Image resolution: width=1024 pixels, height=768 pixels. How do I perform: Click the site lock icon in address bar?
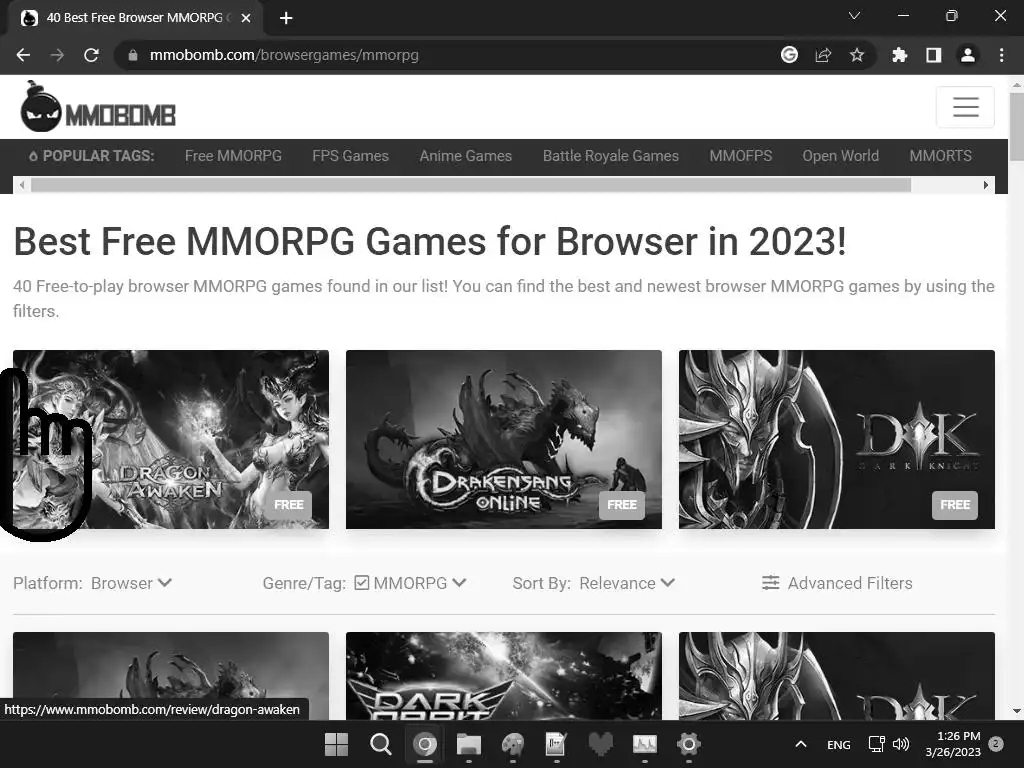pyautogui.click(x=133, y=56)
